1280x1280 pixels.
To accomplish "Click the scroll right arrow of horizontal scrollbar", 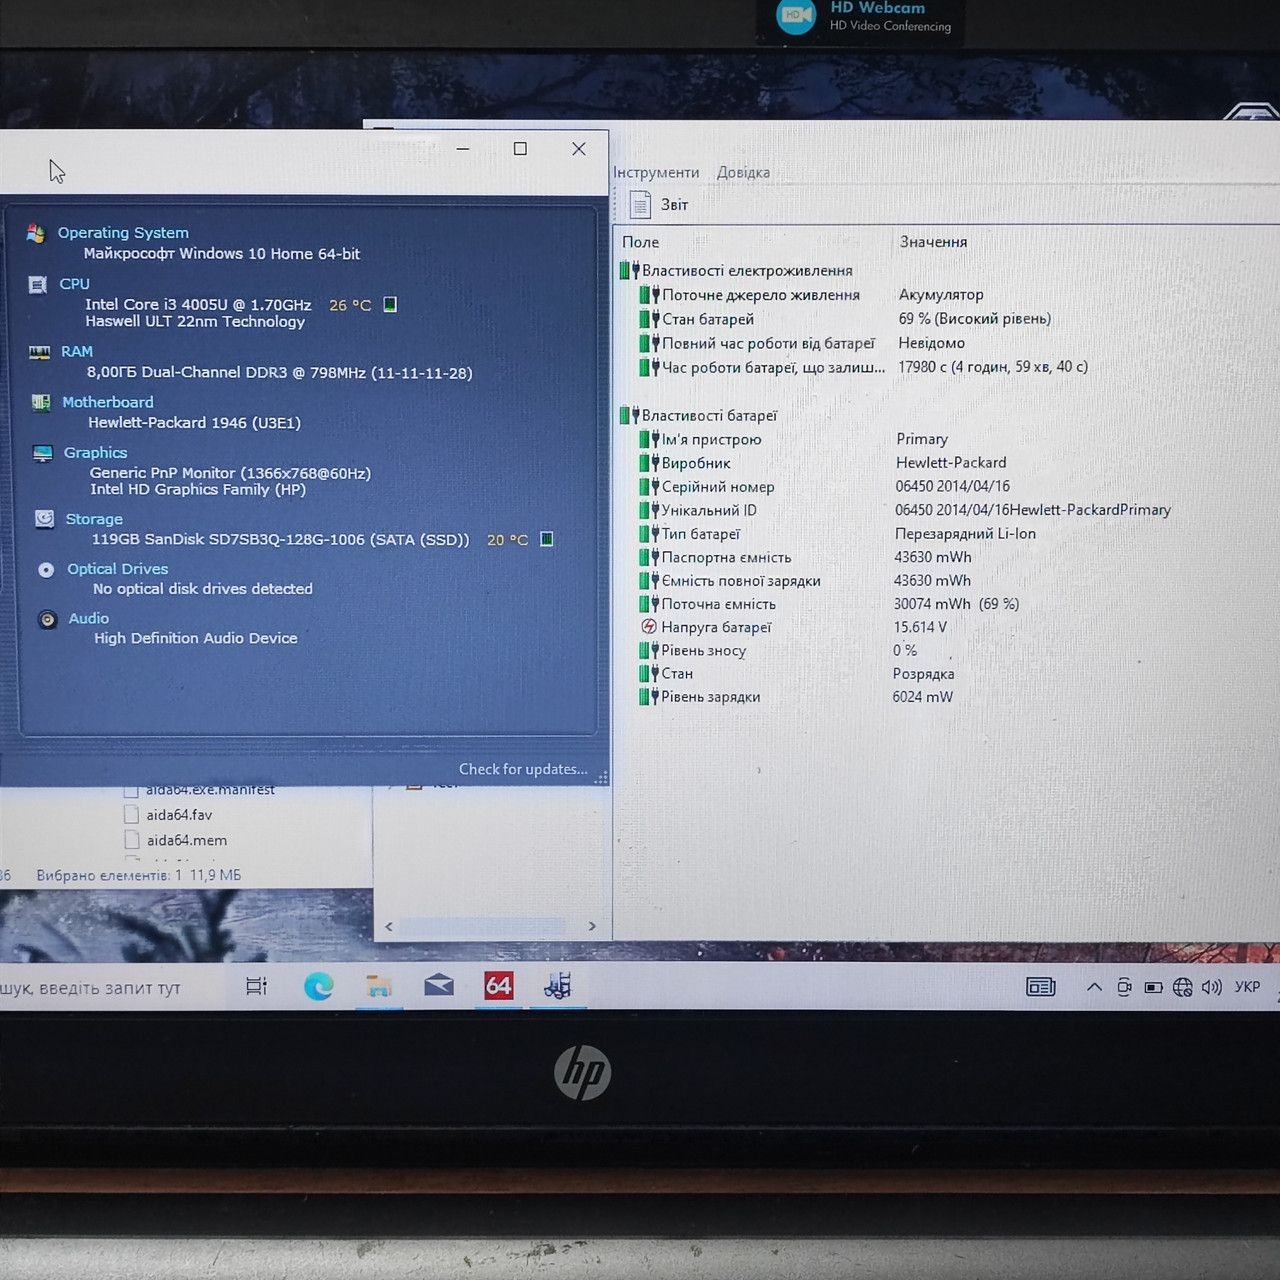I will click(592, 926).
